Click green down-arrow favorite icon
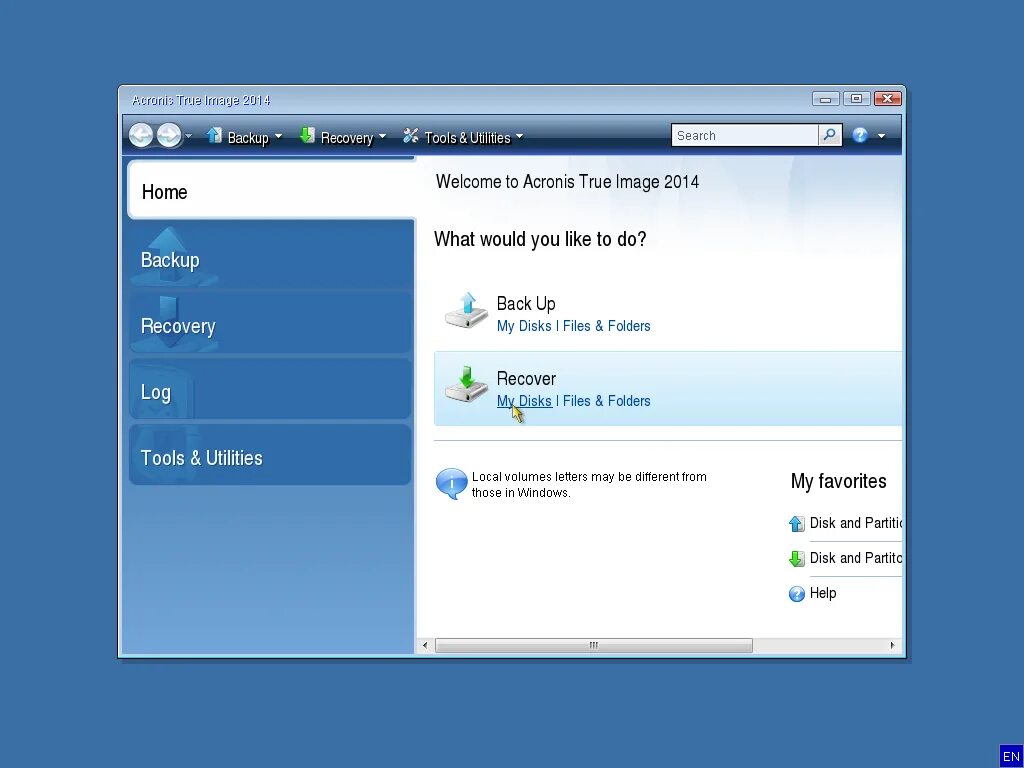 797,559
